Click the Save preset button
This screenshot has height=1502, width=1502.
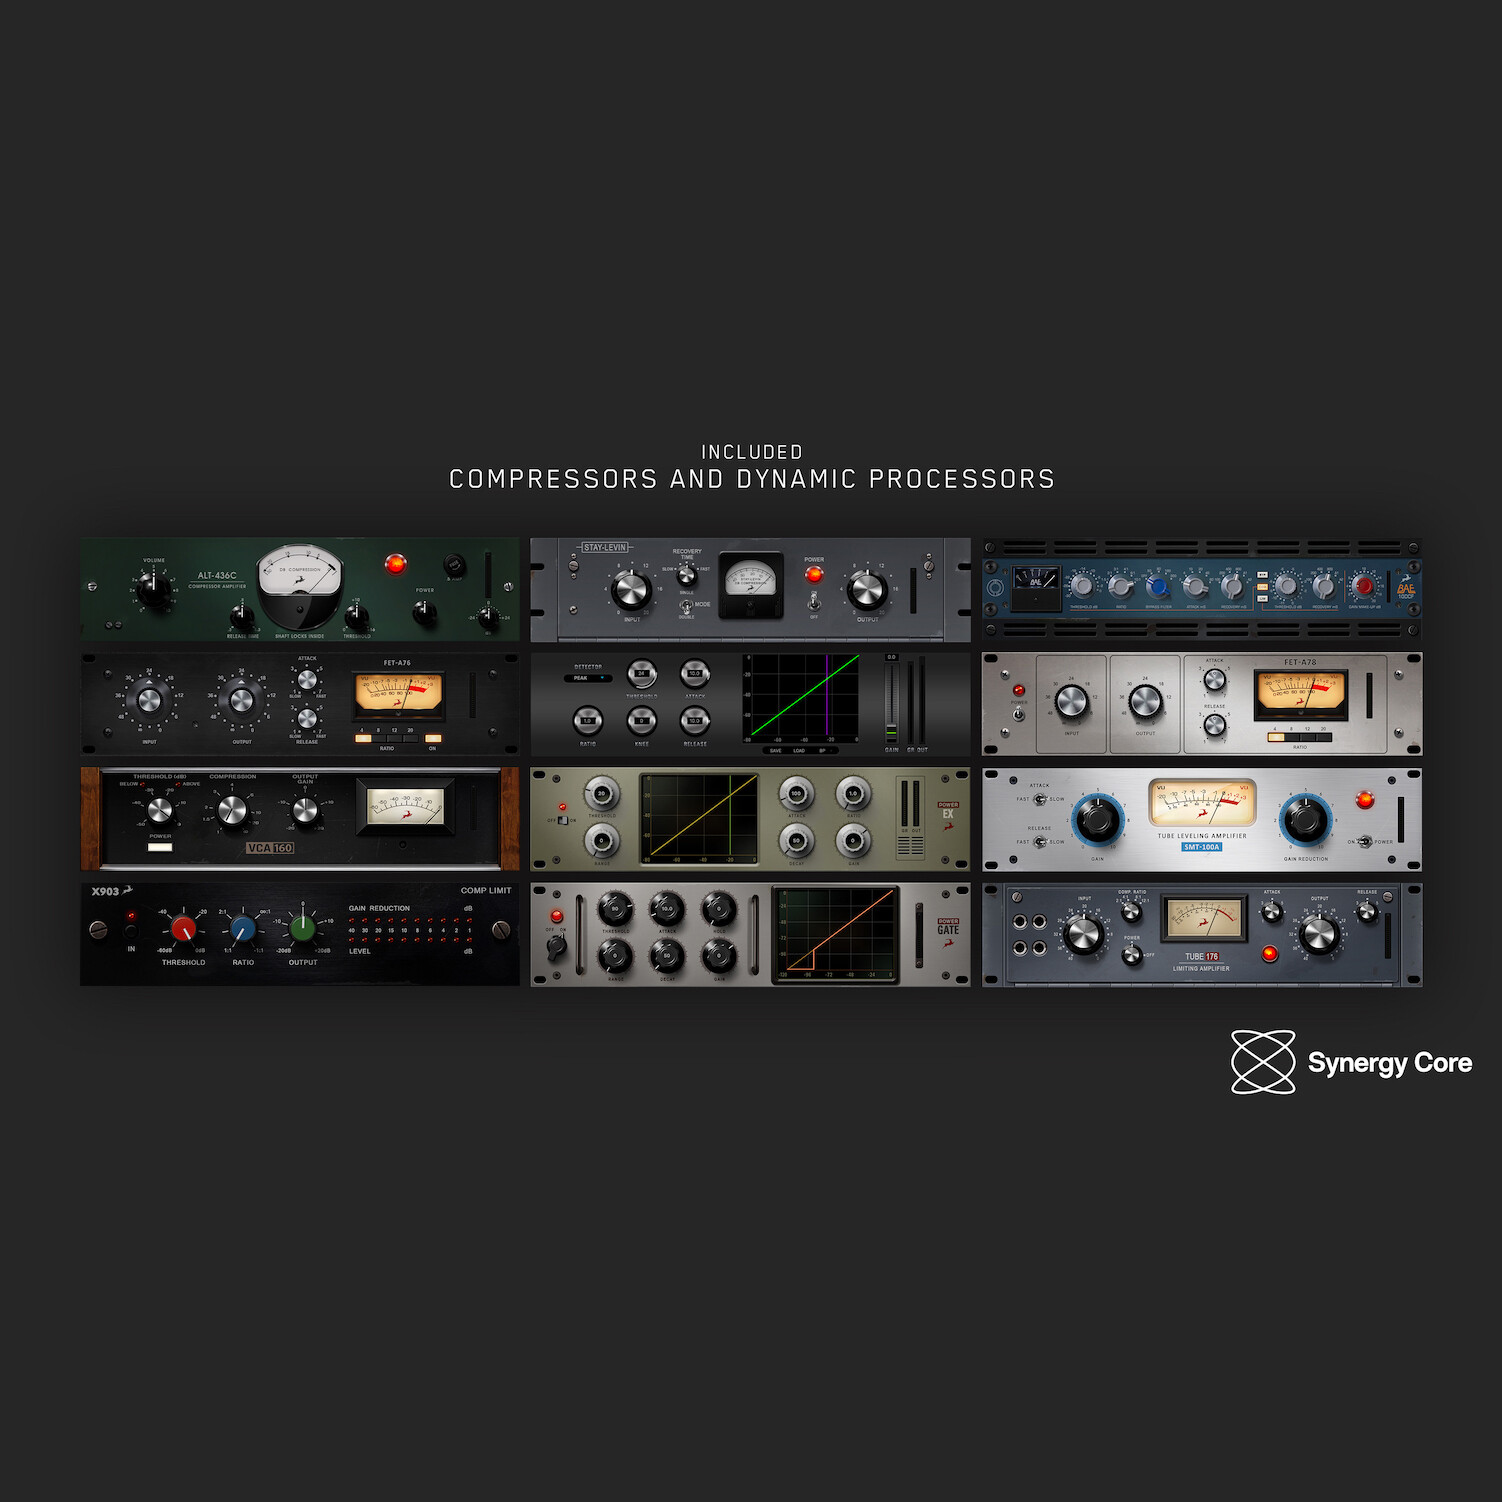775,750
